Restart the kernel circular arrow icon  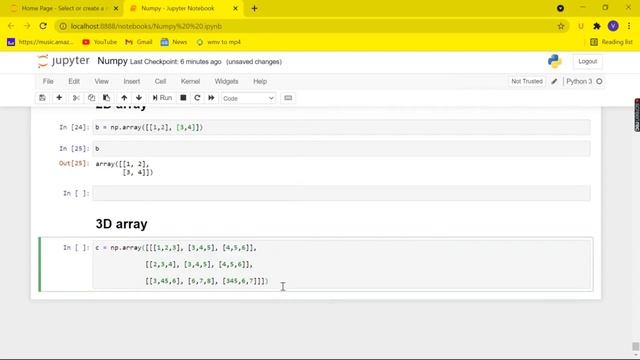[x=197, y=98]
